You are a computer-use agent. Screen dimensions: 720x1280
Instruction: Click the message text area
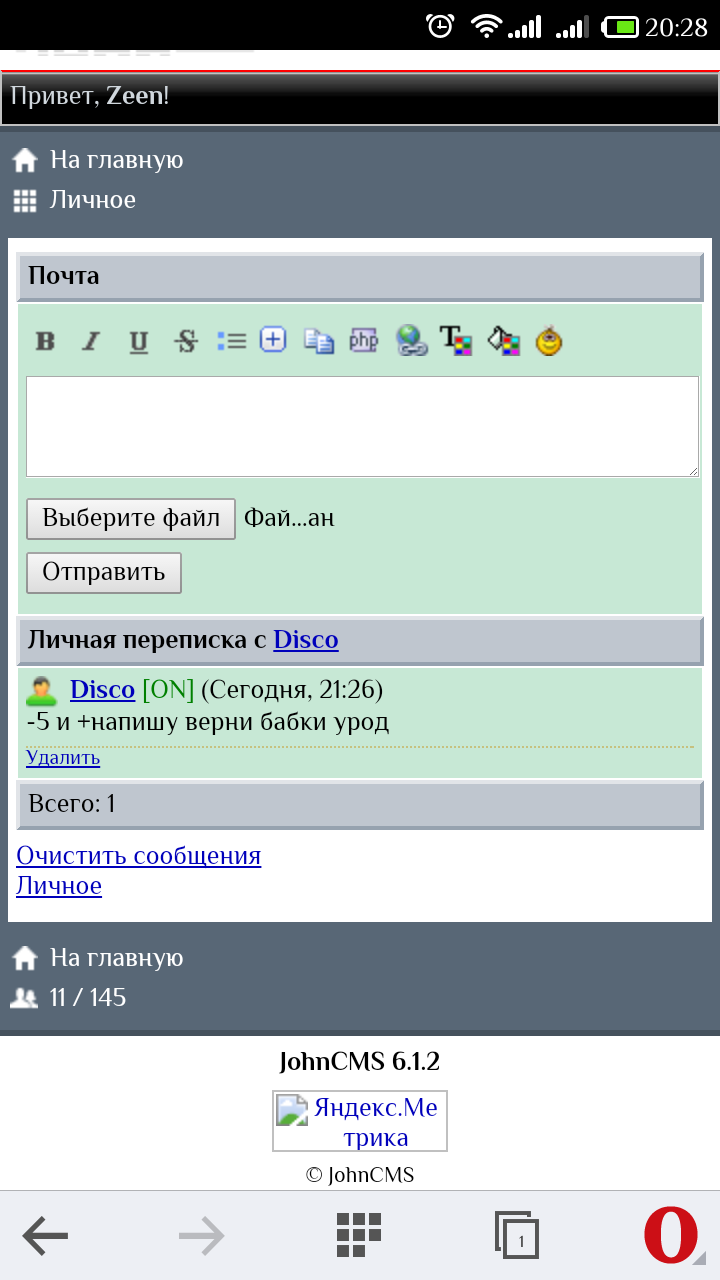point(362,427)
